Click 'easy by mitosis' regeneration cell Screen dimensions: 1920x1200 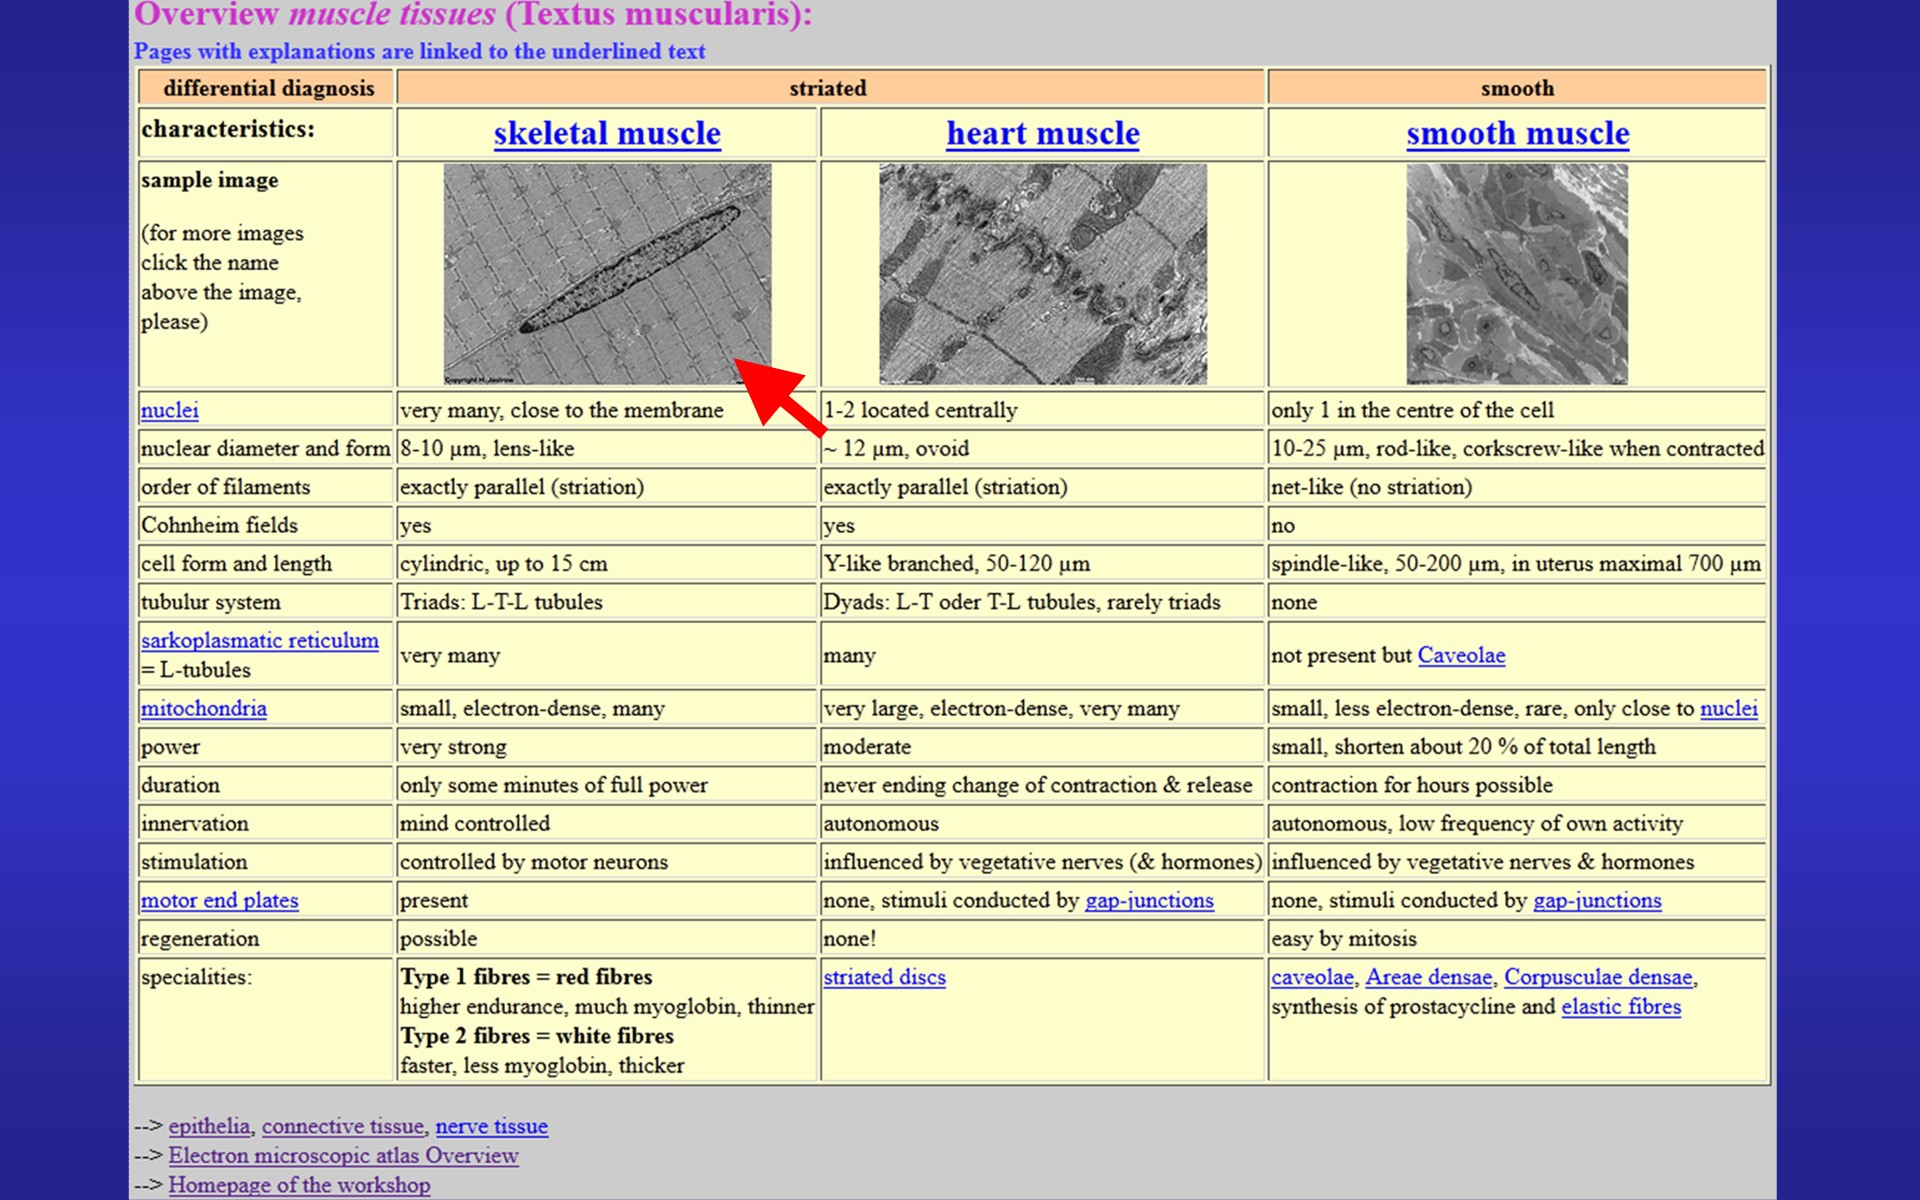click(1517, 939)
